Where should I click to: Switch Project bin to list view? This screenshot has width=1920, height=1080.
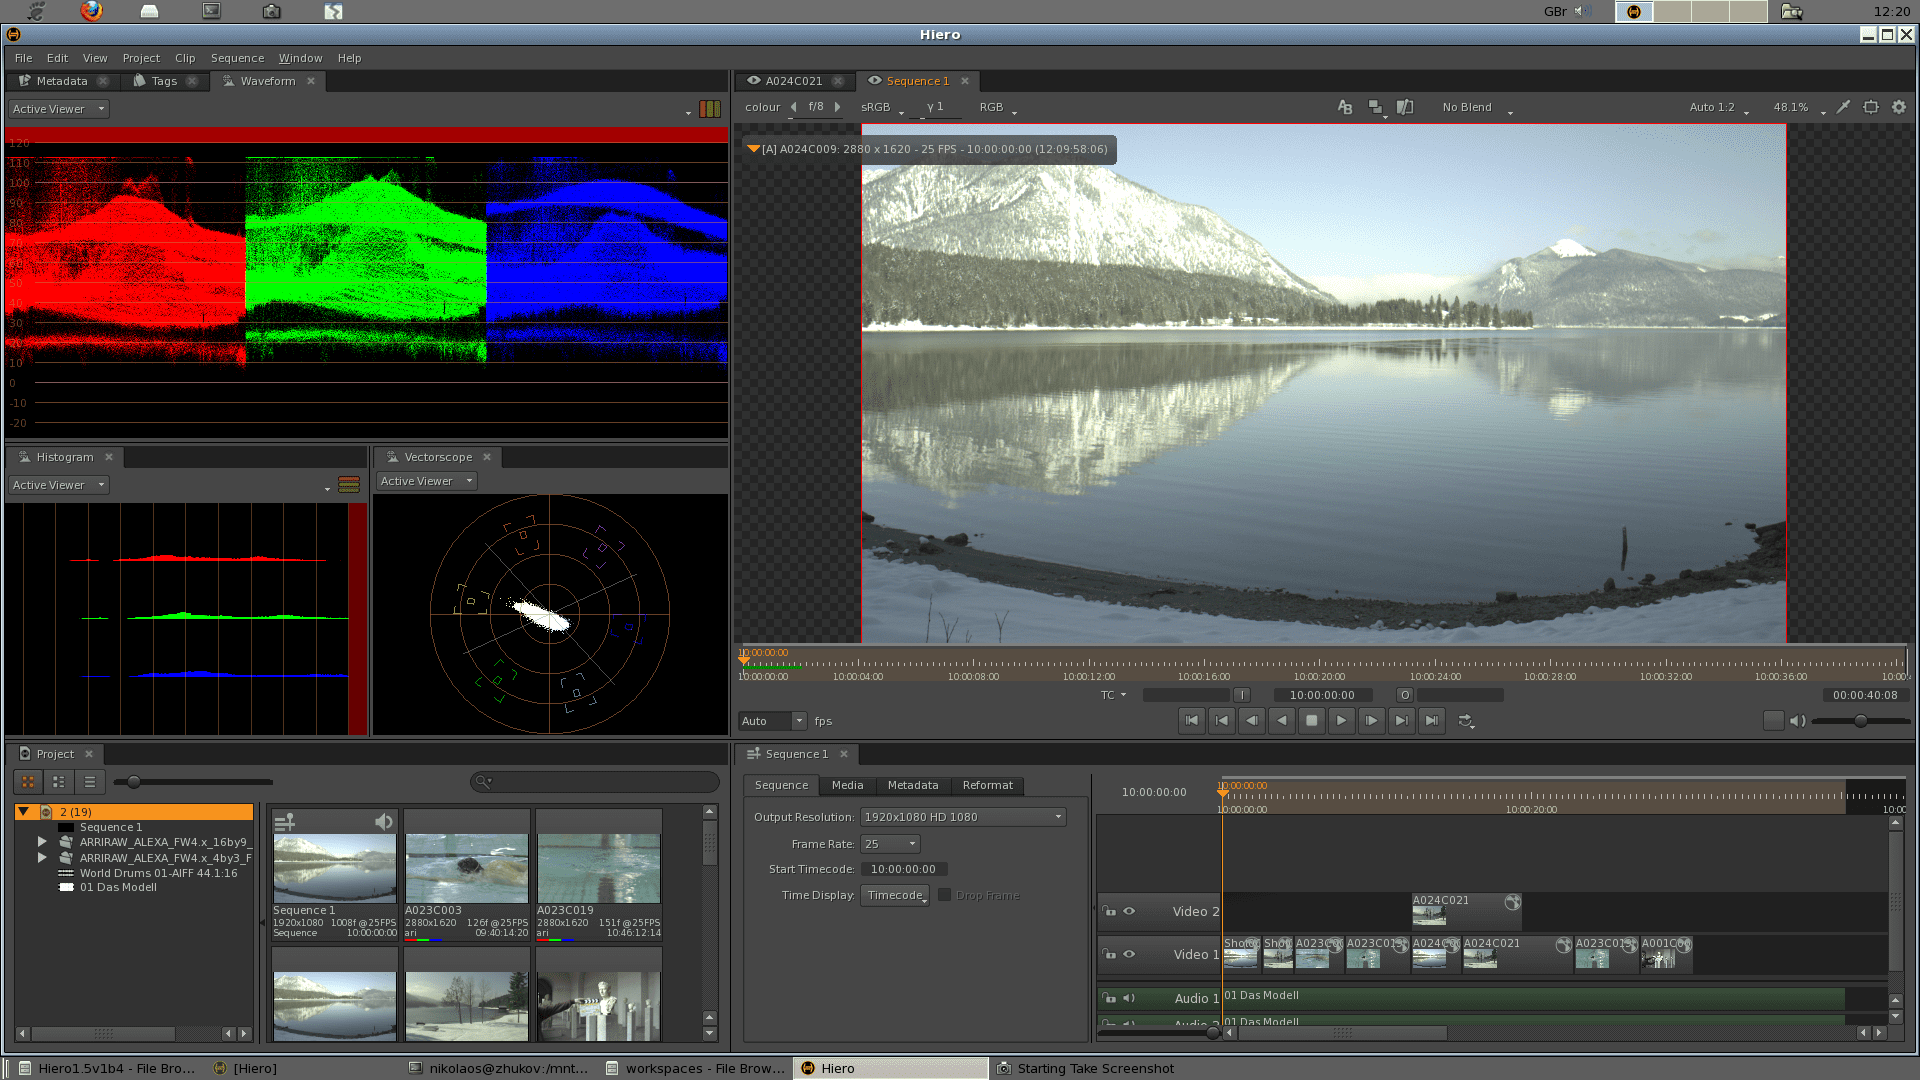click(90, 782)
